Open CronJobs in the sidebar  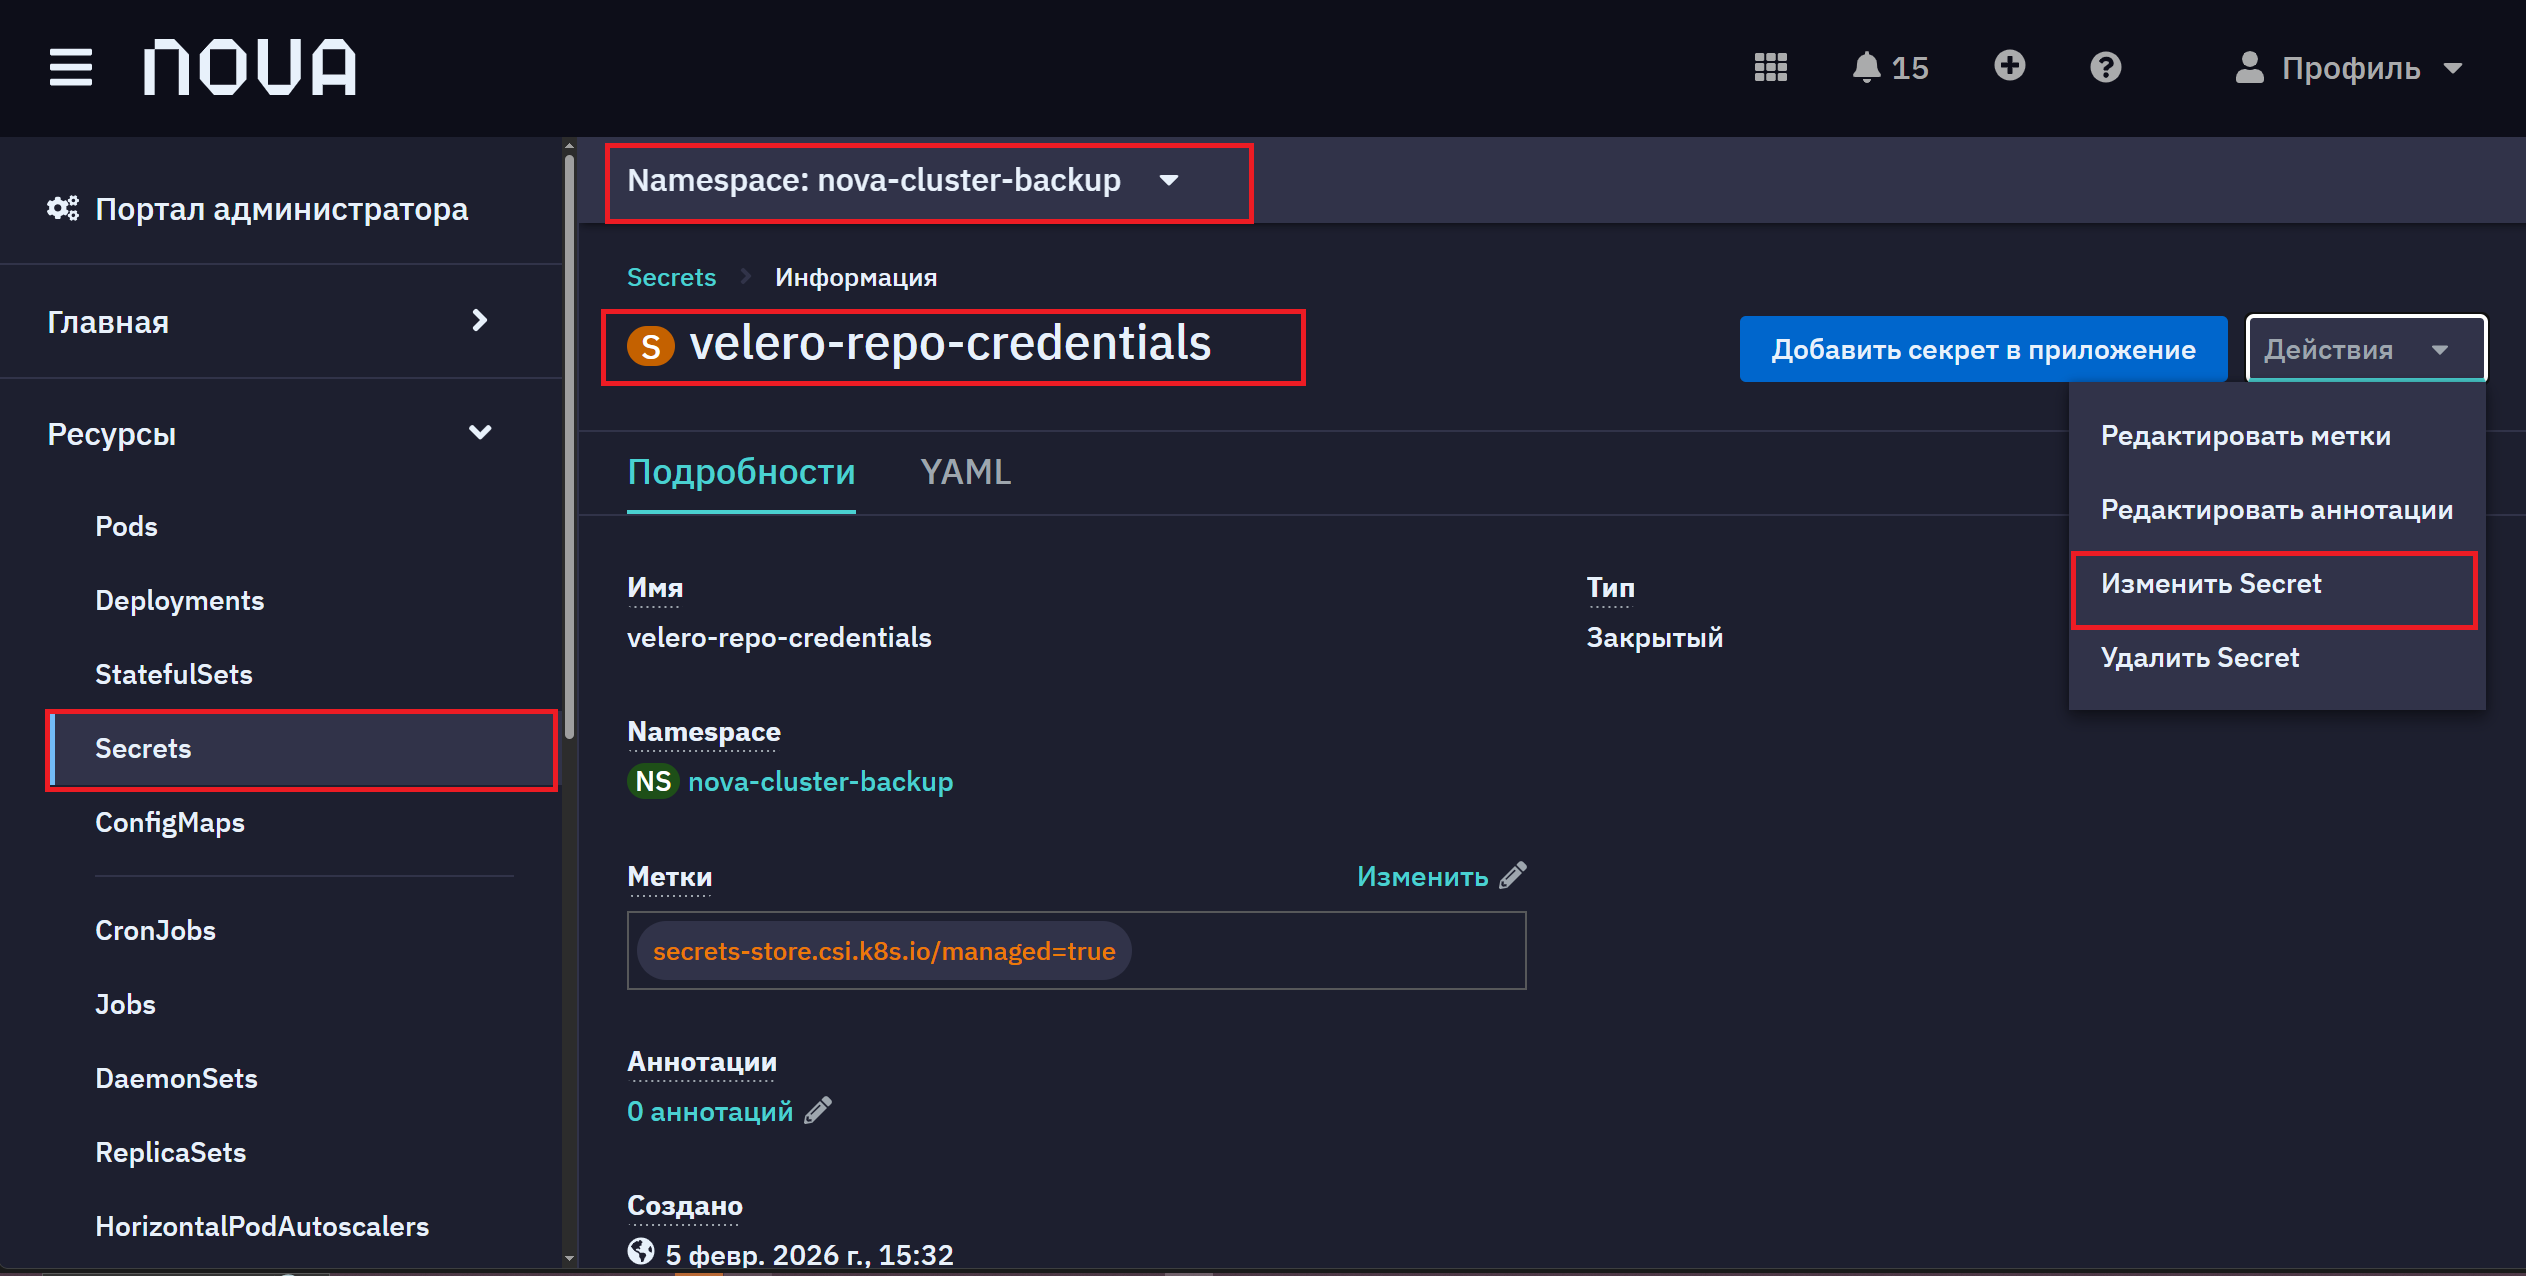click(x=155, y=930)
